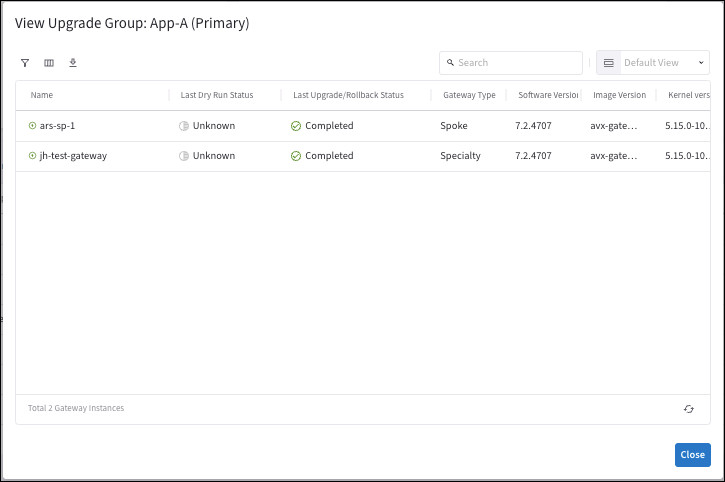
Task: Sort by the Gateway Type column header
Action: point(469,95)
